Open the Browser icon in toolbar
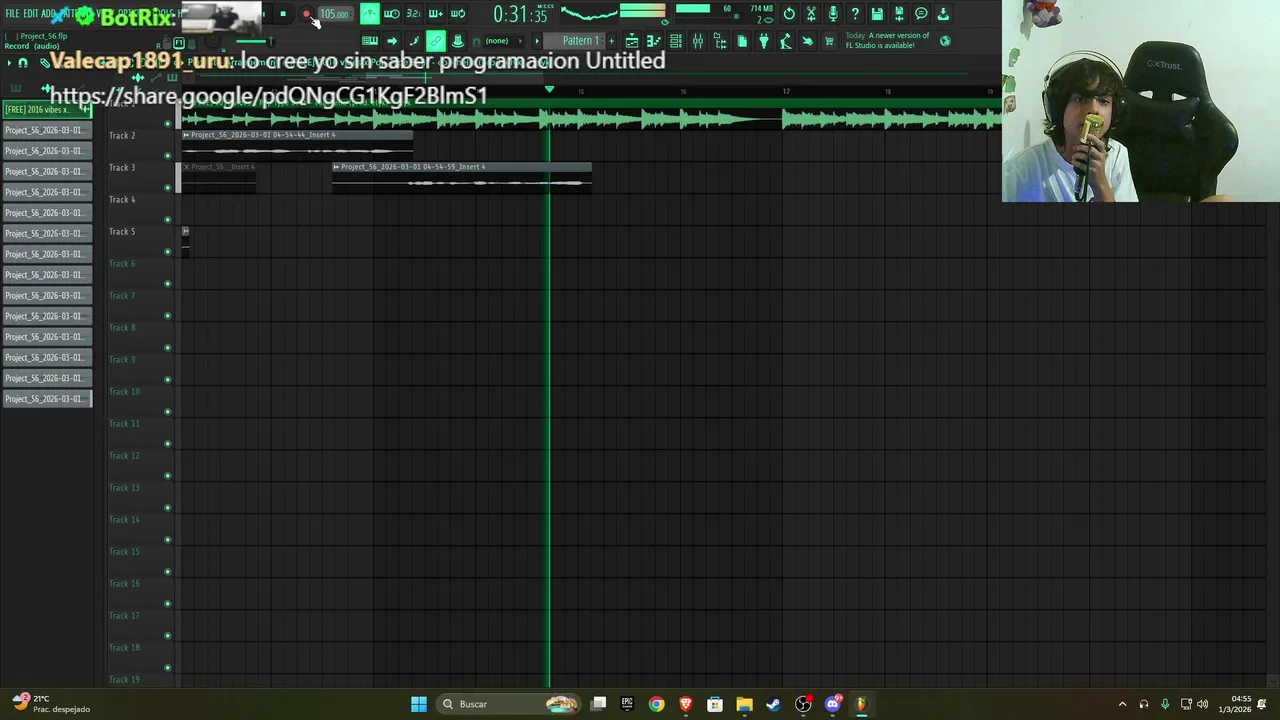The width and height of the screenshot is (1280, 720). [x=720, y=41]
